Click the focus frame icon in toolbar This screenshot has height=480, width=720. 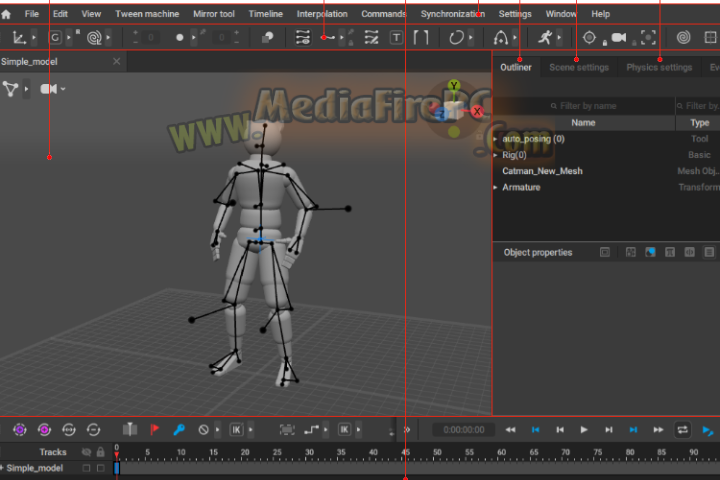point(648,38)
